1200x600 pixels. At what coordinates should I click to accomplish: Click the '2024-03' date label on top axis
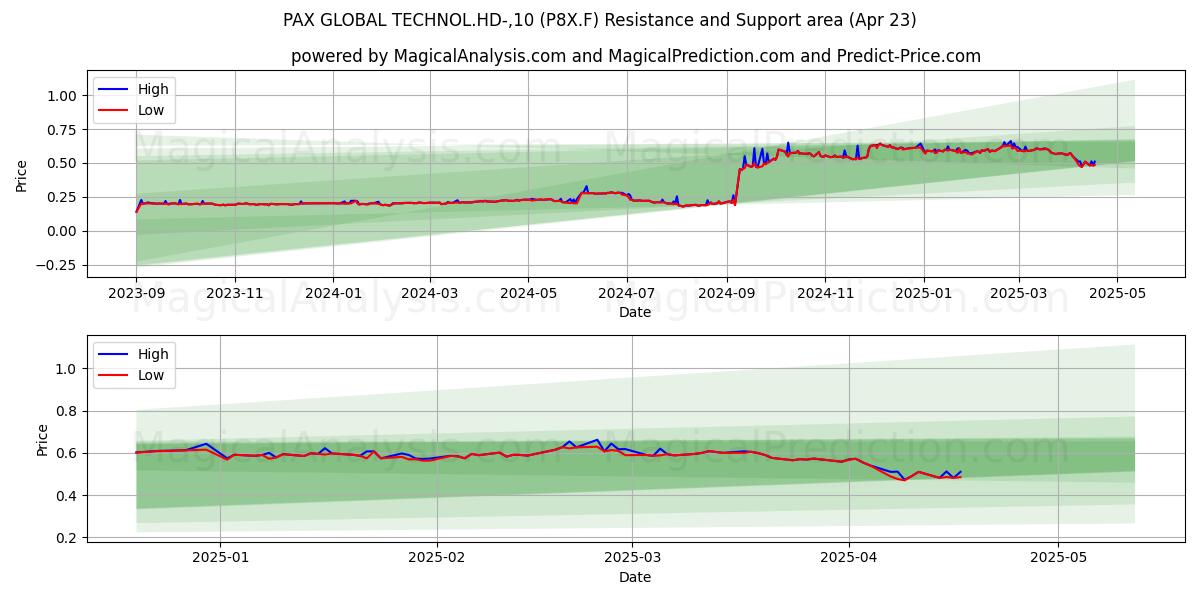click(429, 293)
